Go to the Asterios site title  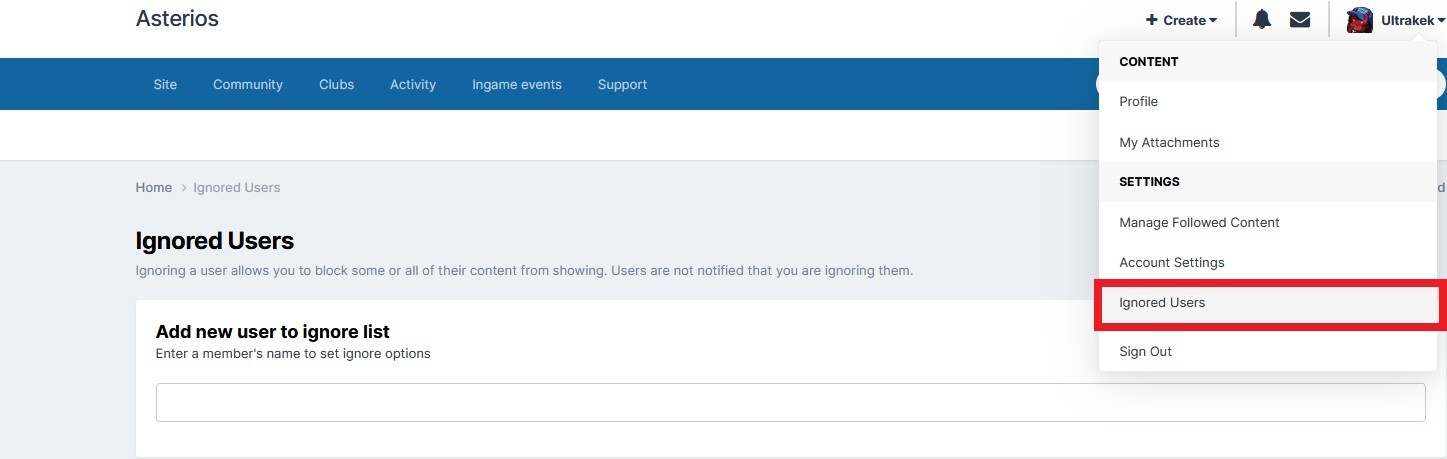[177, 19]
